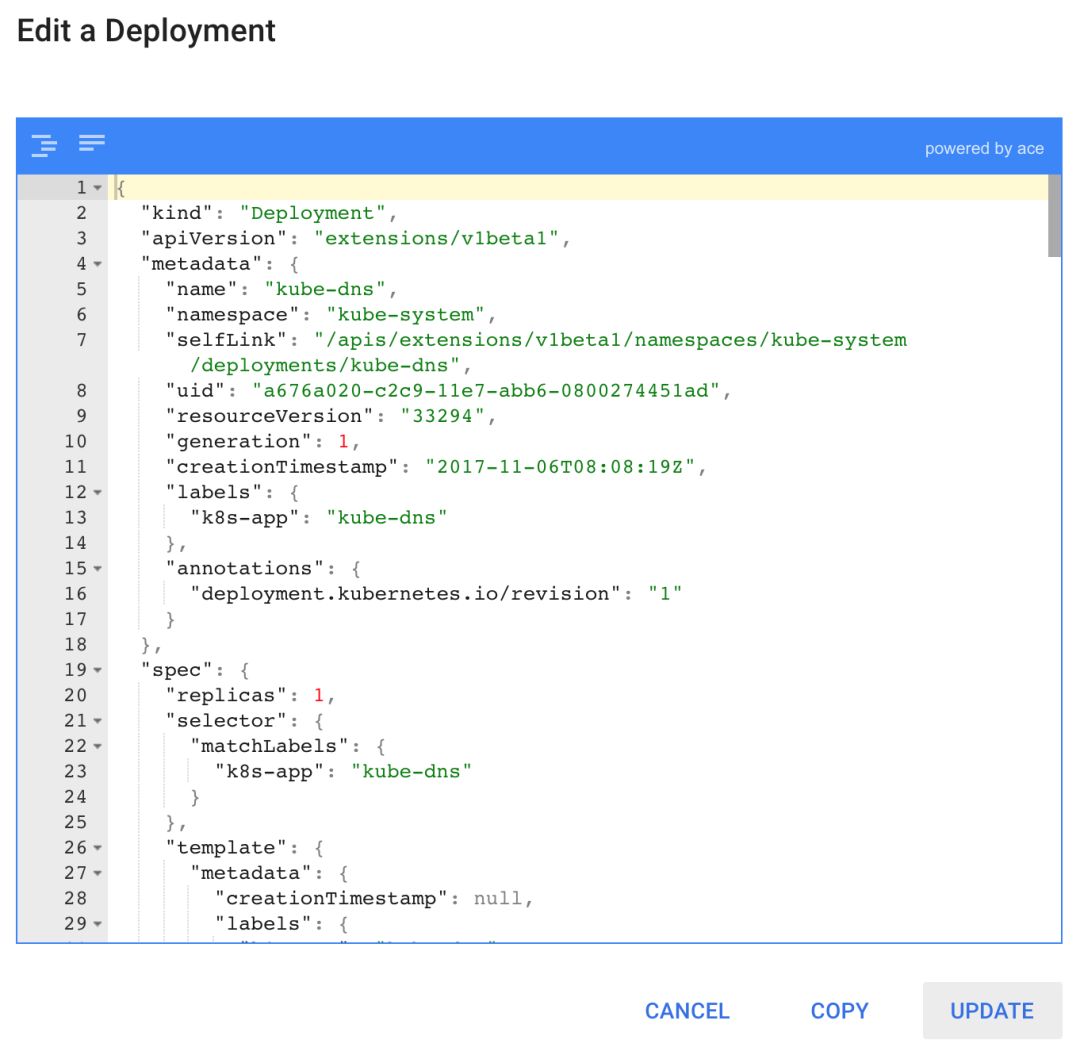Fold the labels block at line 12
The height and width of the screenshot is (1055, 1080).
(98, 493)
